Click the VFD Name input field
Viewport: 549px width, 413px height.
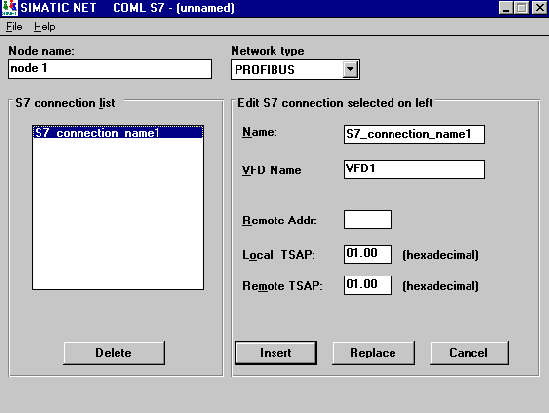[x=414, y=169]
